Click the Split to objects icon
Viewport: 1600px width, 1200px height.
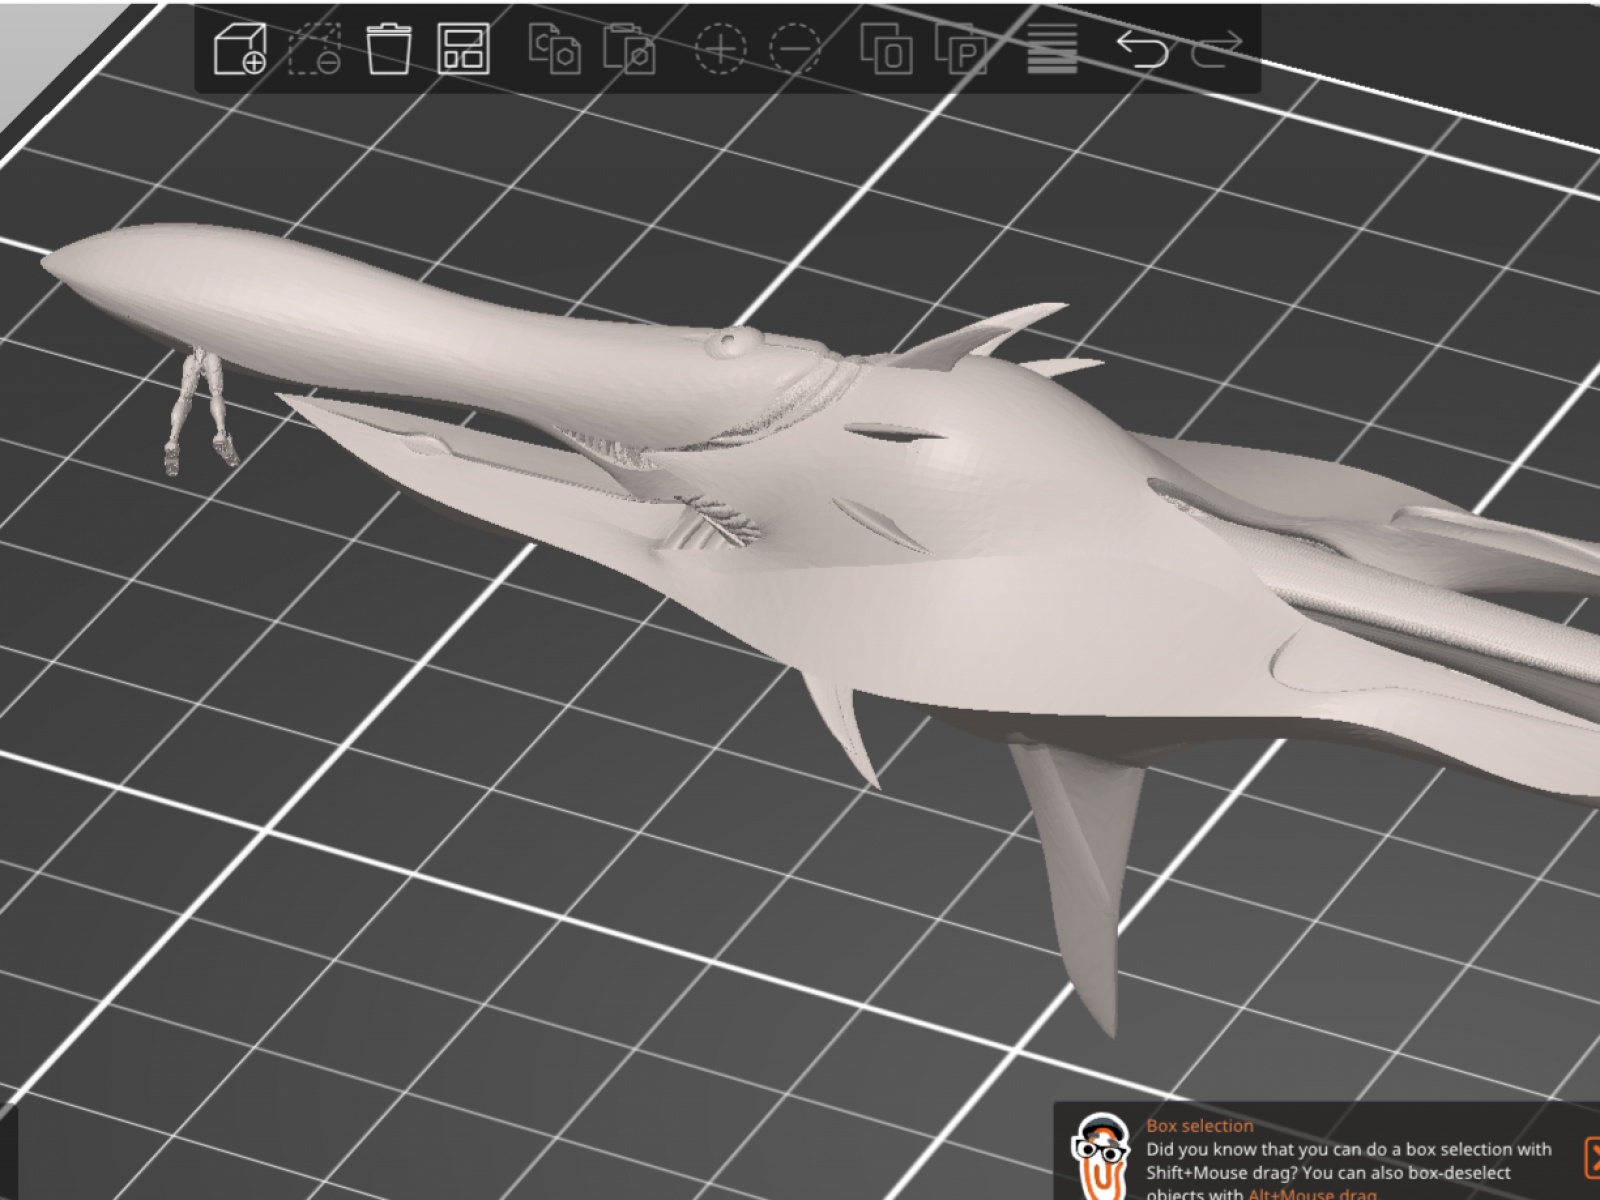(x=886, y=48)
